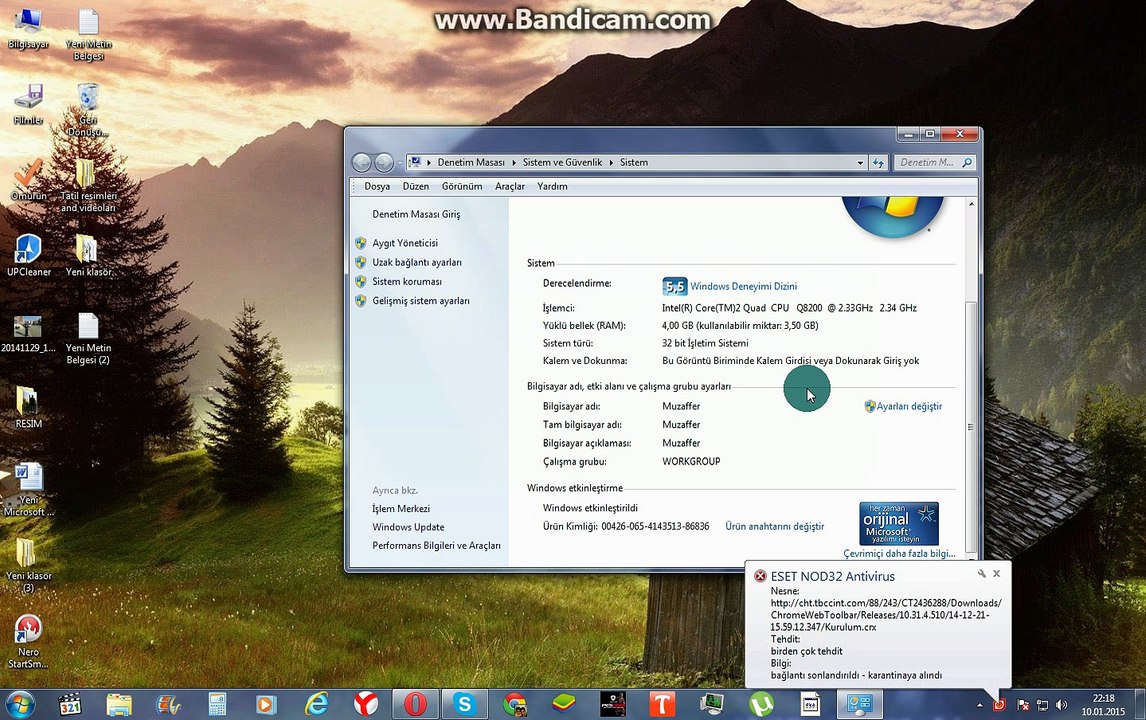
Task: Open BlueStacks from the taskbar
Action: pos(563,705)
